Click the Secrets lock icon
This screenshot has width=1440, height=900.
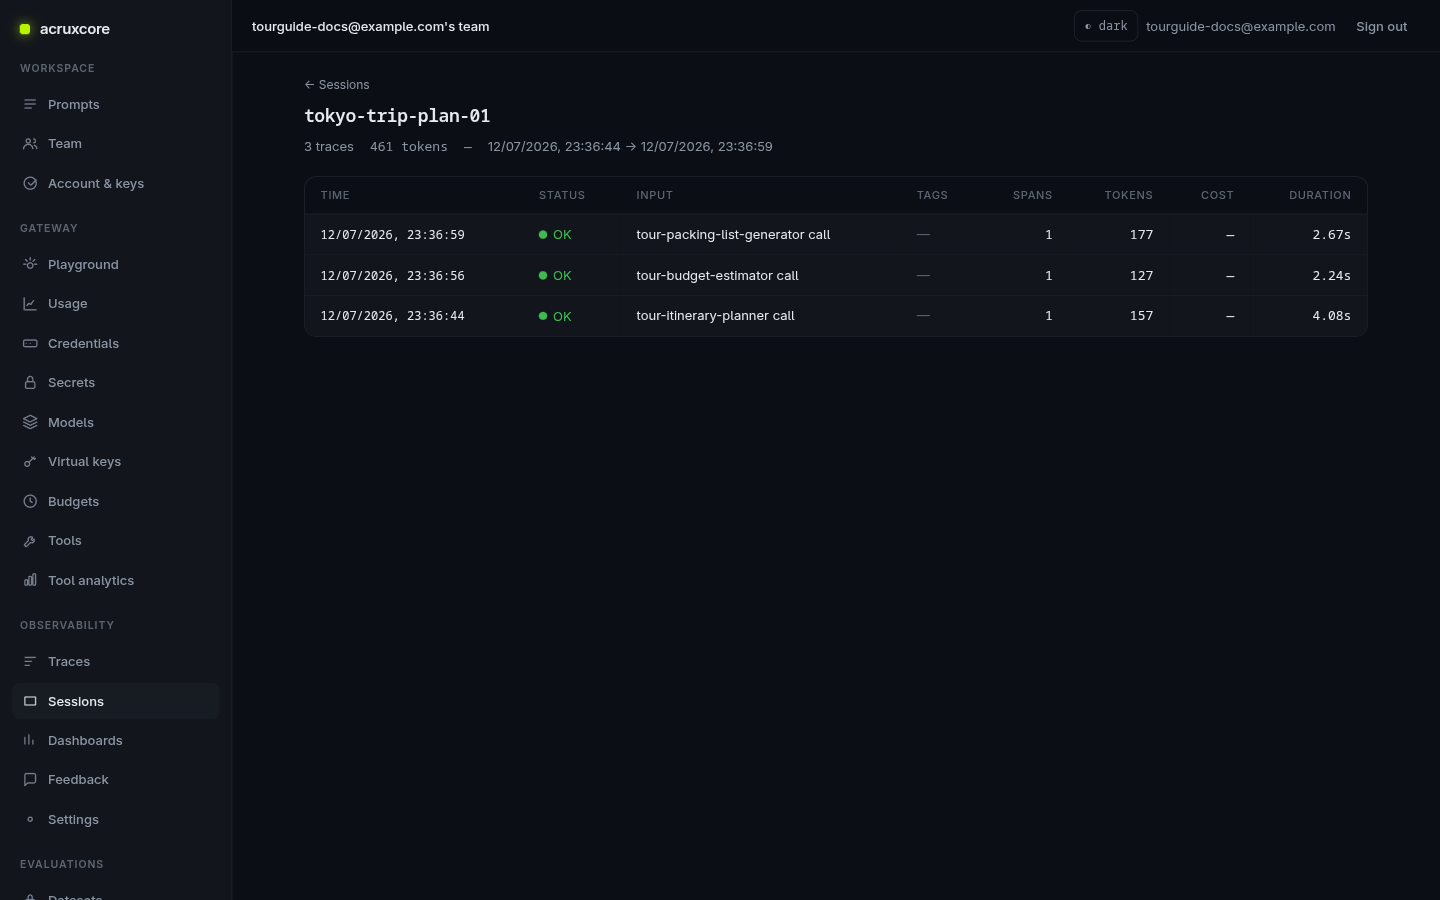tap(30, 383)
